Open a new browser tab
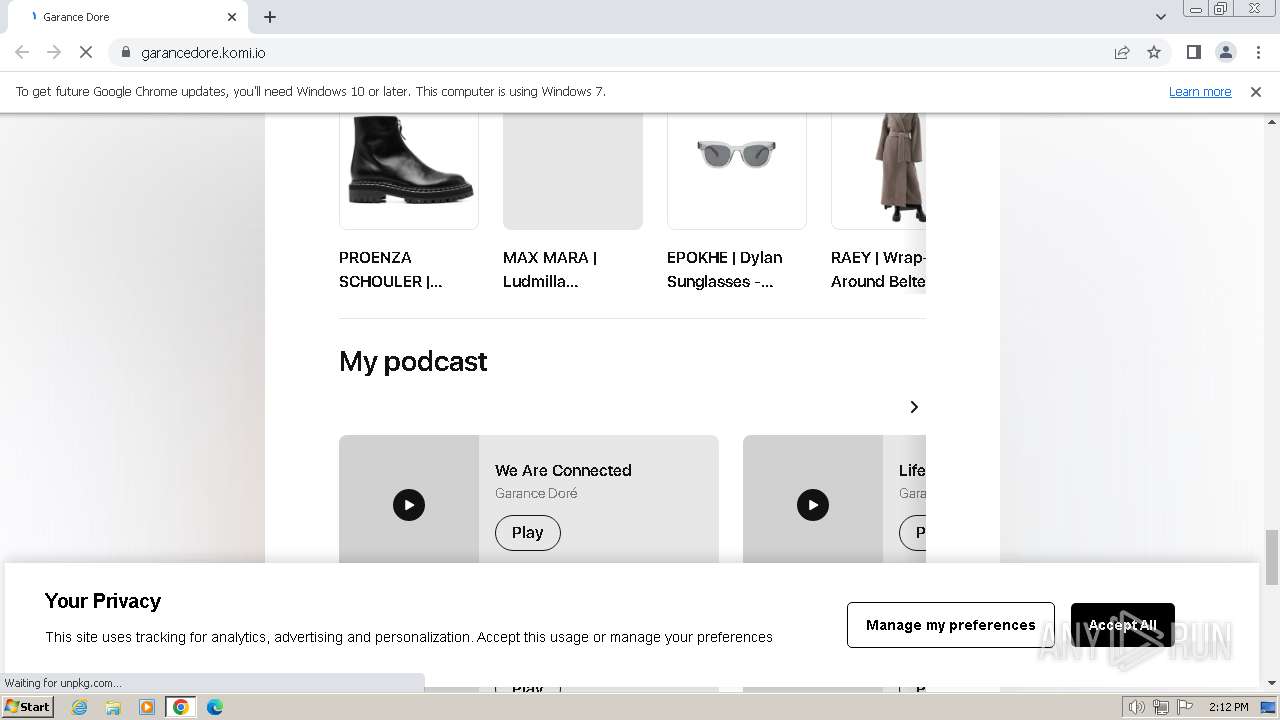1280x720 pixels. [x=270, y=17]
